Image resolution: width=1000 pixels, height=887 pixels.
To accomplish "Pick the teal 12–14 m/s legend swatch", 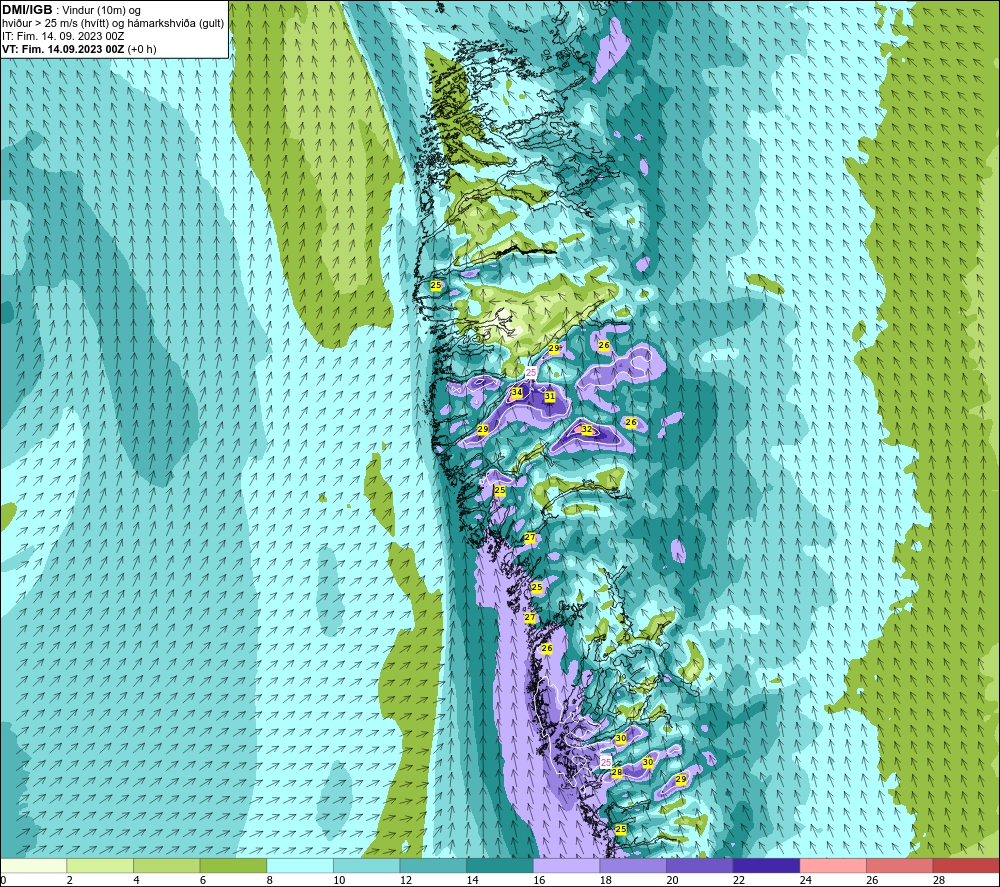I will (x=433, y=865).
